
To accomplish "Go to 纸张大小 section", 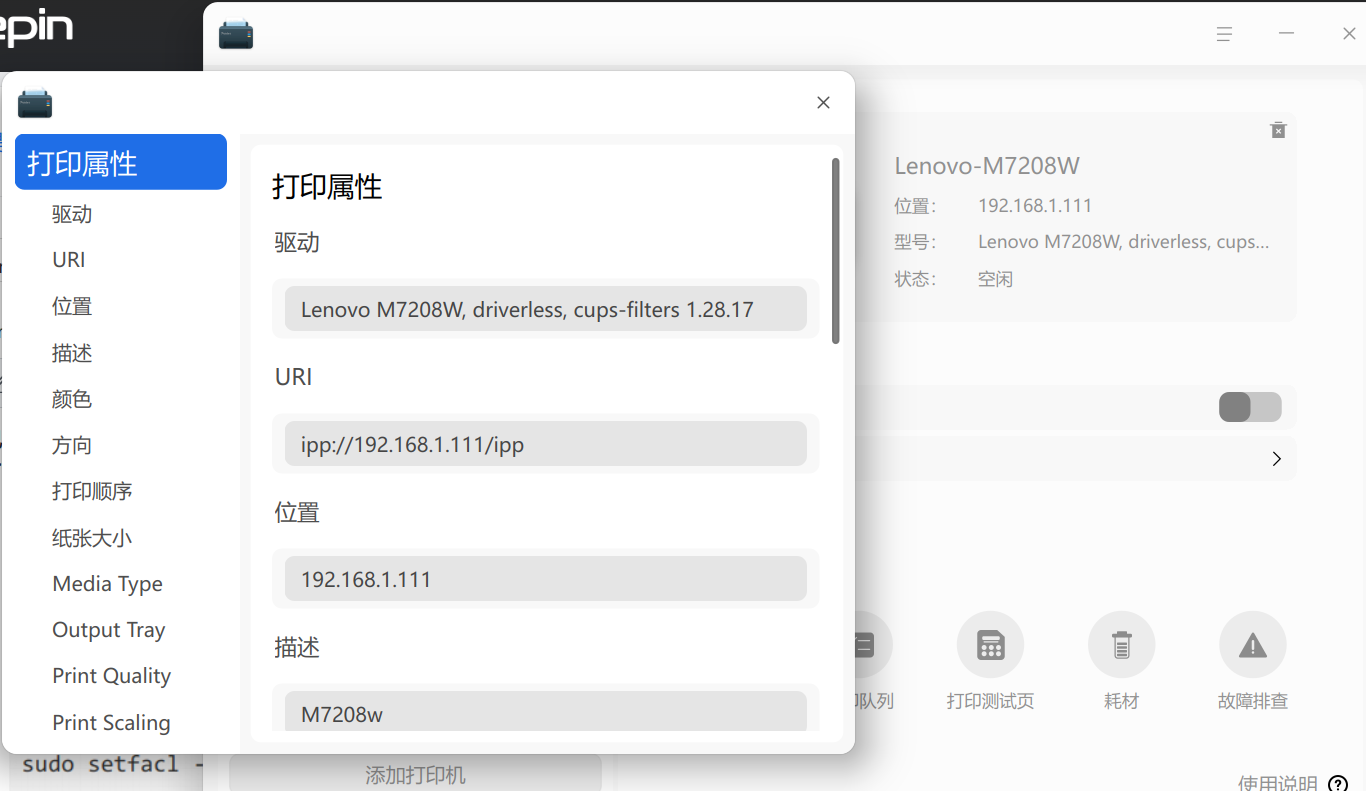I will point(92,538).
